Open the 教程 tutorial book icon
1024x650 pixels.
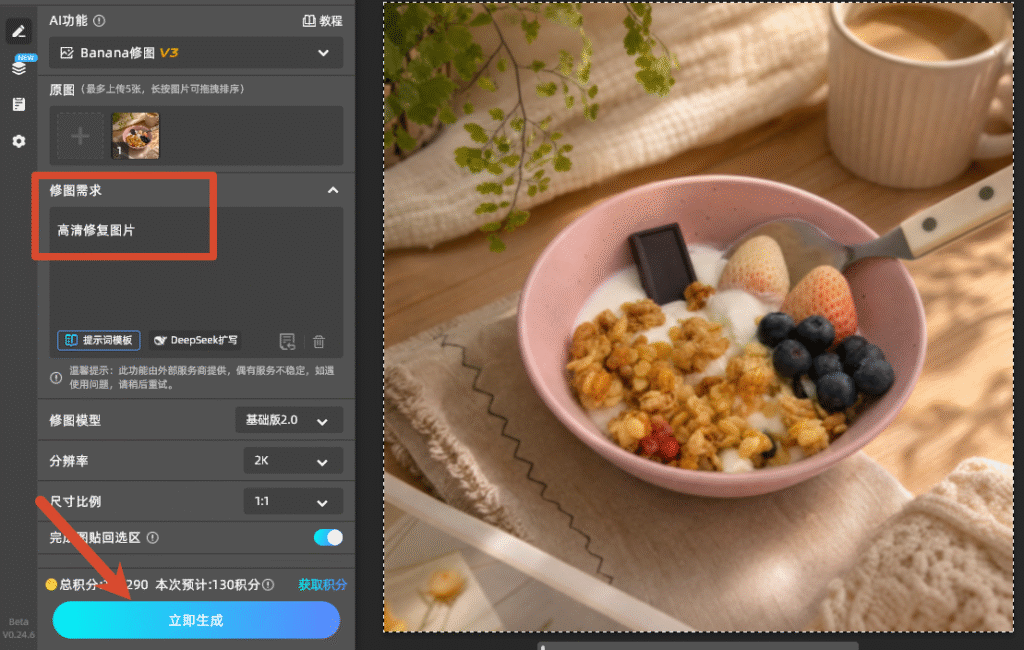[x=309, y=21]
